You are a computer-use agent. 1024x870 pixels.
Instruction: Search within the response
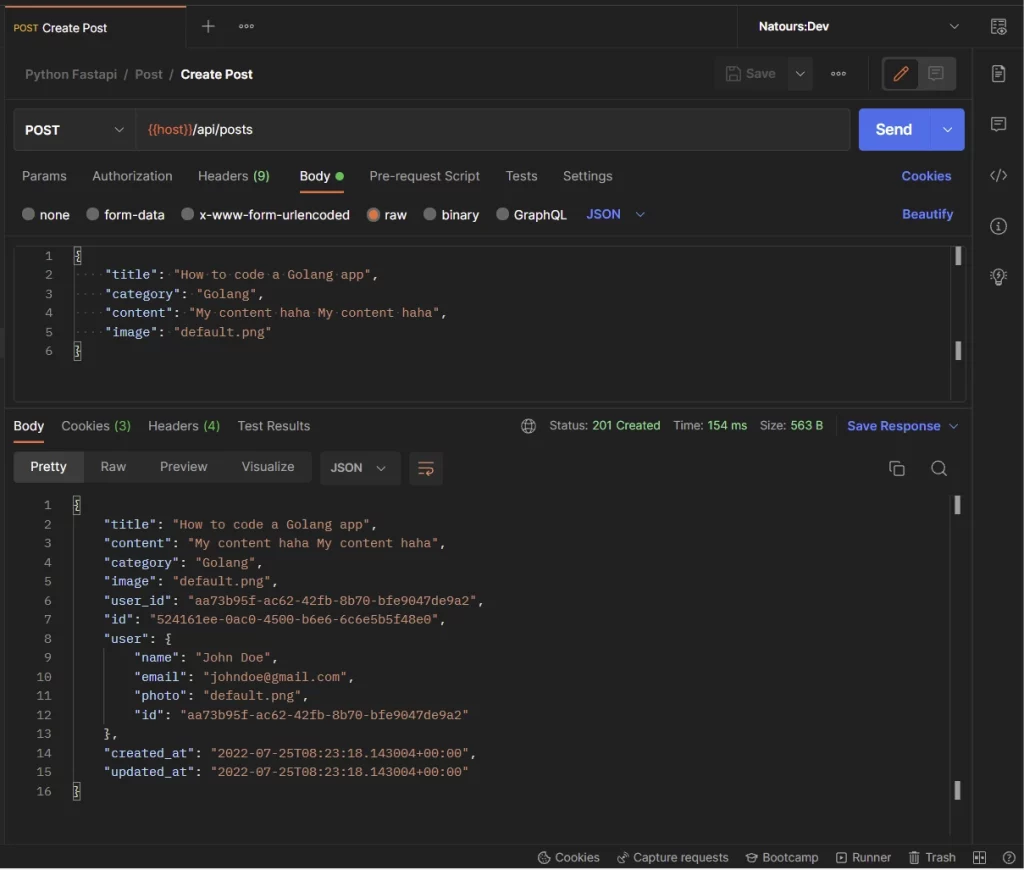(938, 468)
